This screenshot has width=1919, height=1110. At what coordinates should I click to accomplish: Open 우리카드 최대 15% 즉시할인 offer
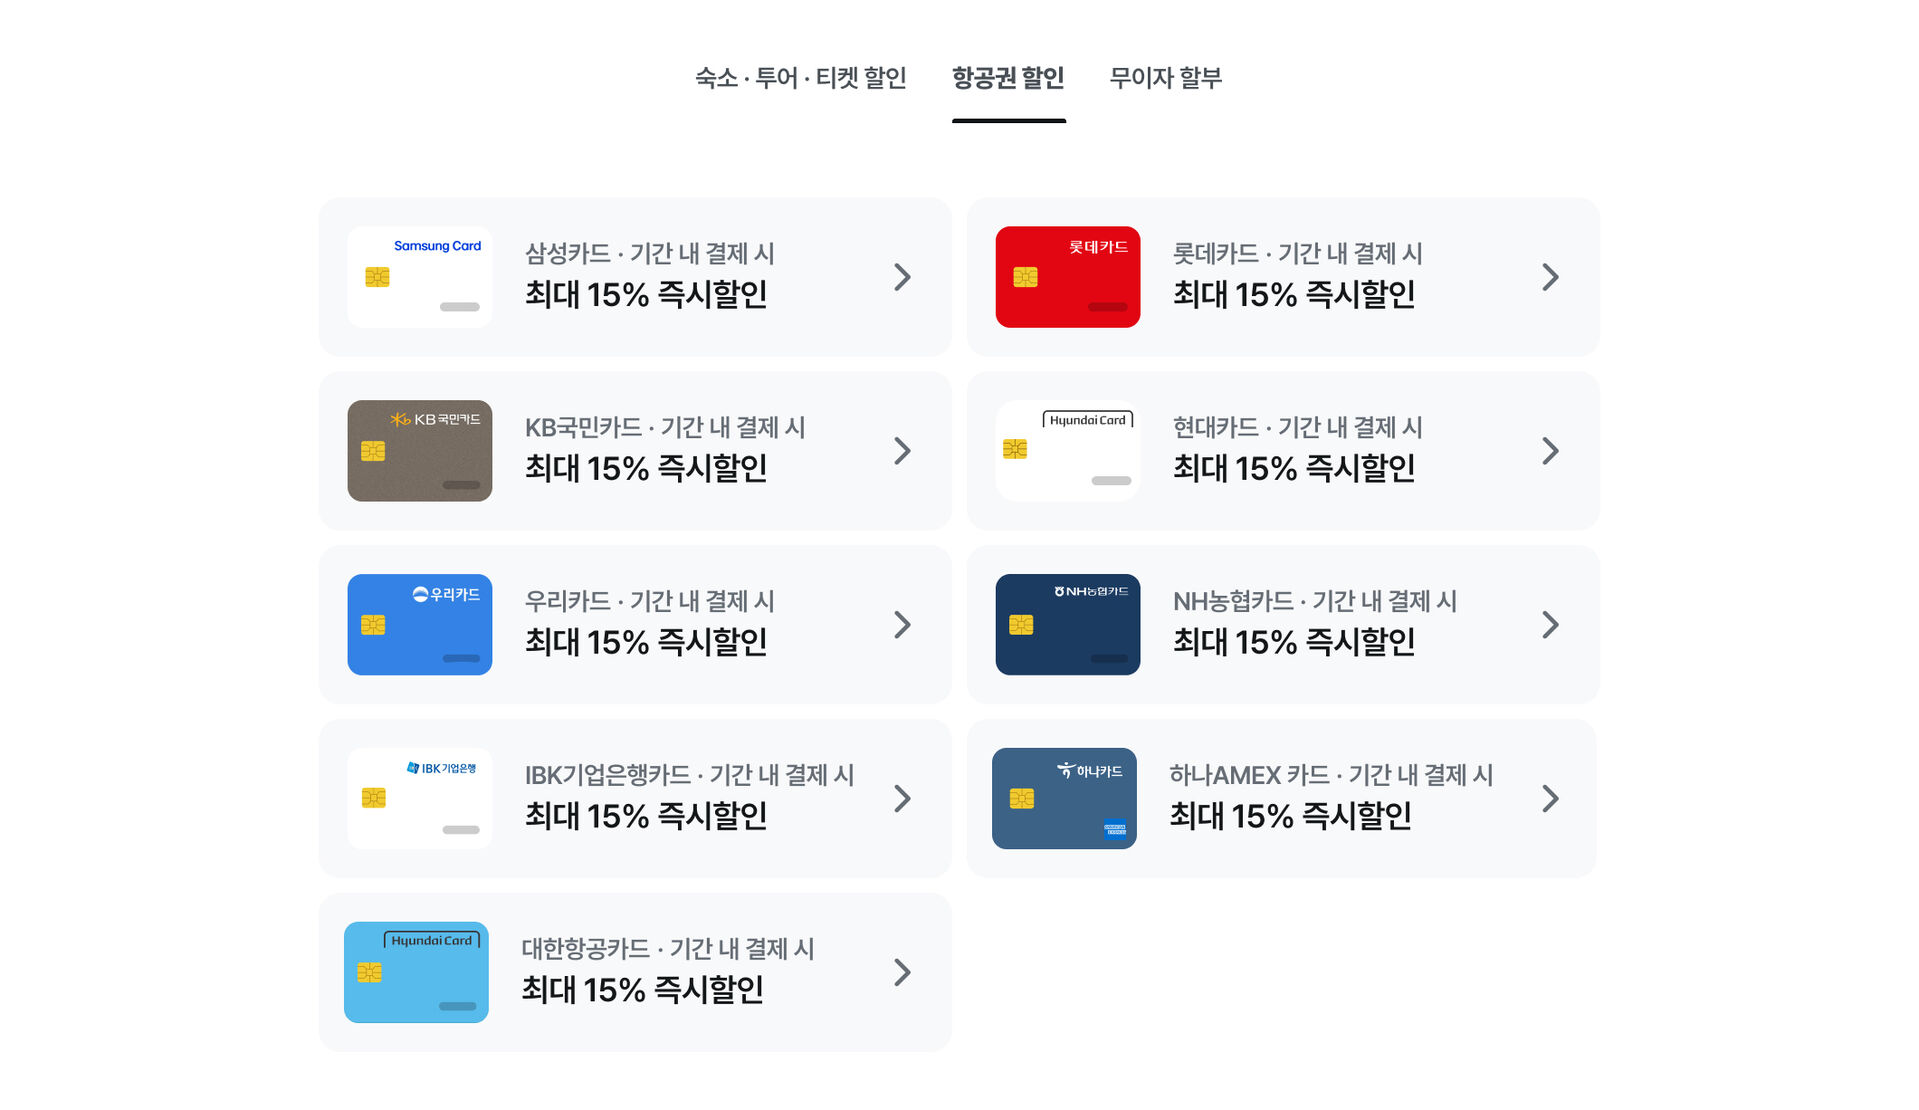click(646, 642)
